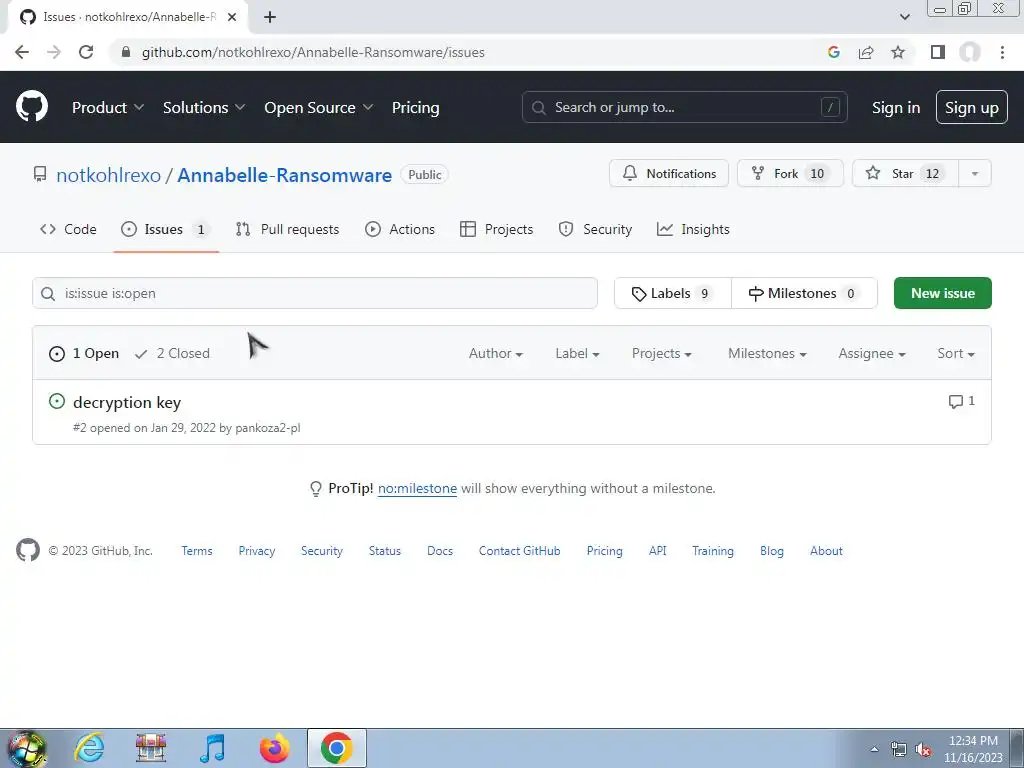Viewport: 1024px width, 768px height.
Task: Go back with the browser back arrow
Action: pyautogui.click(x=22, y=52)
